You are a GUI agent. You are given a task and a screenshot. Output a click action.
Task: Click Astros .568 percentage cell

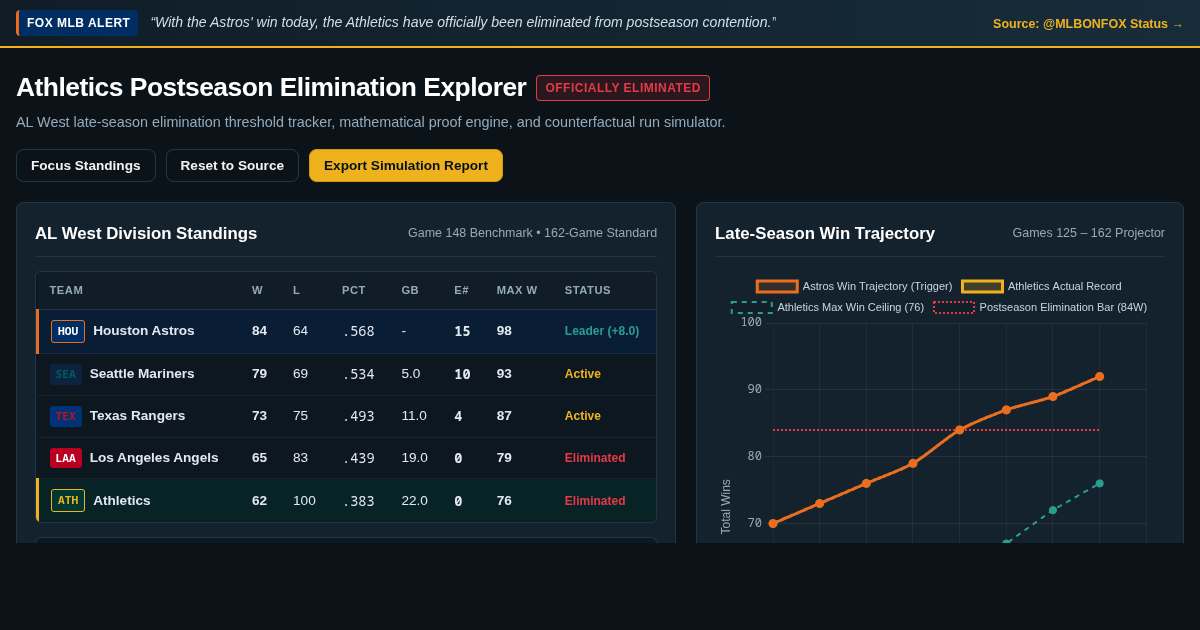pyautogui.click(x=358, y=331)
